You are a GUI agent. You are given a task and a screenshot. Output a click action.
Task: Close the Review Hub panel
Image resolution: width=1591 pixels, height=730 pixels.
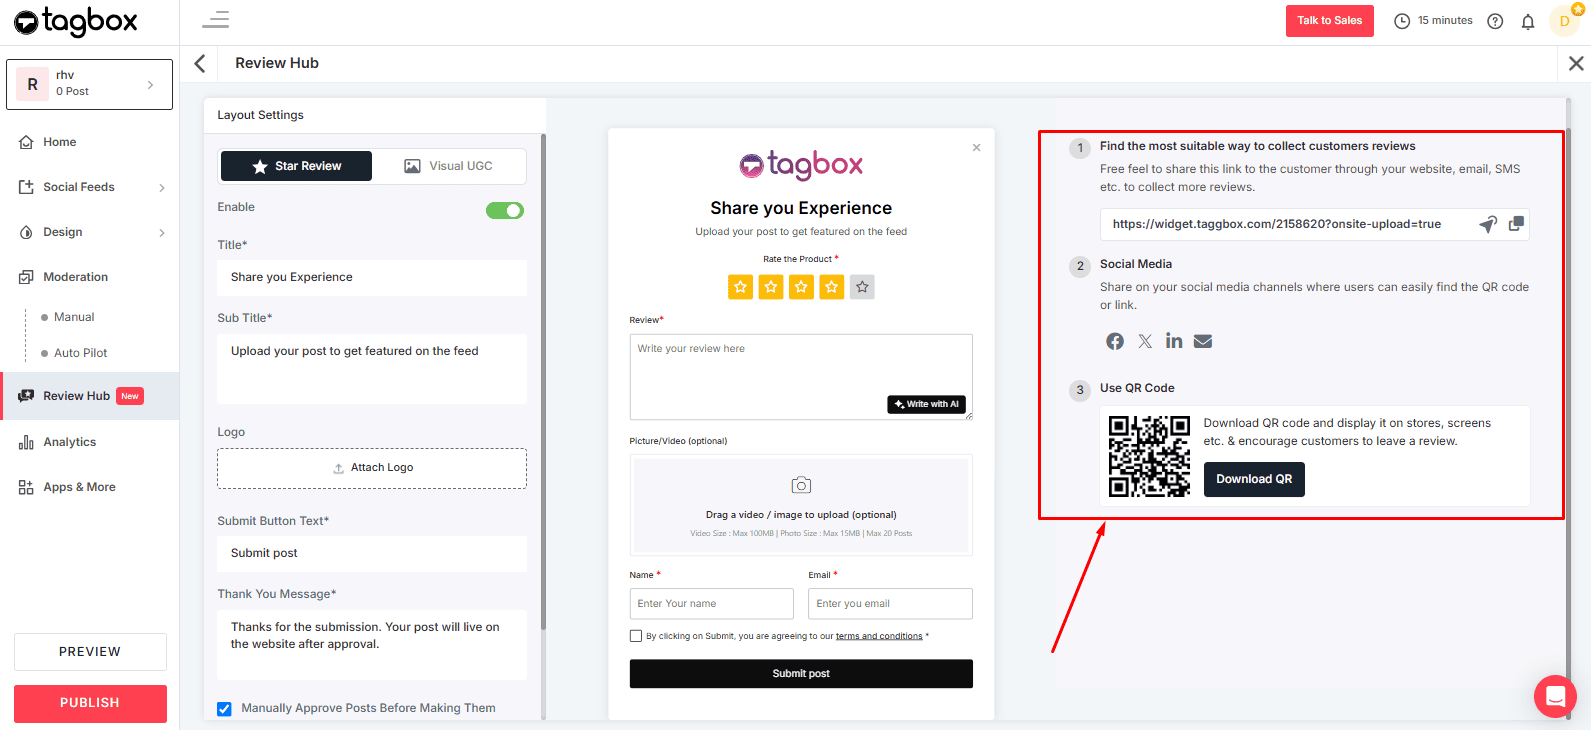[1576, 63]
